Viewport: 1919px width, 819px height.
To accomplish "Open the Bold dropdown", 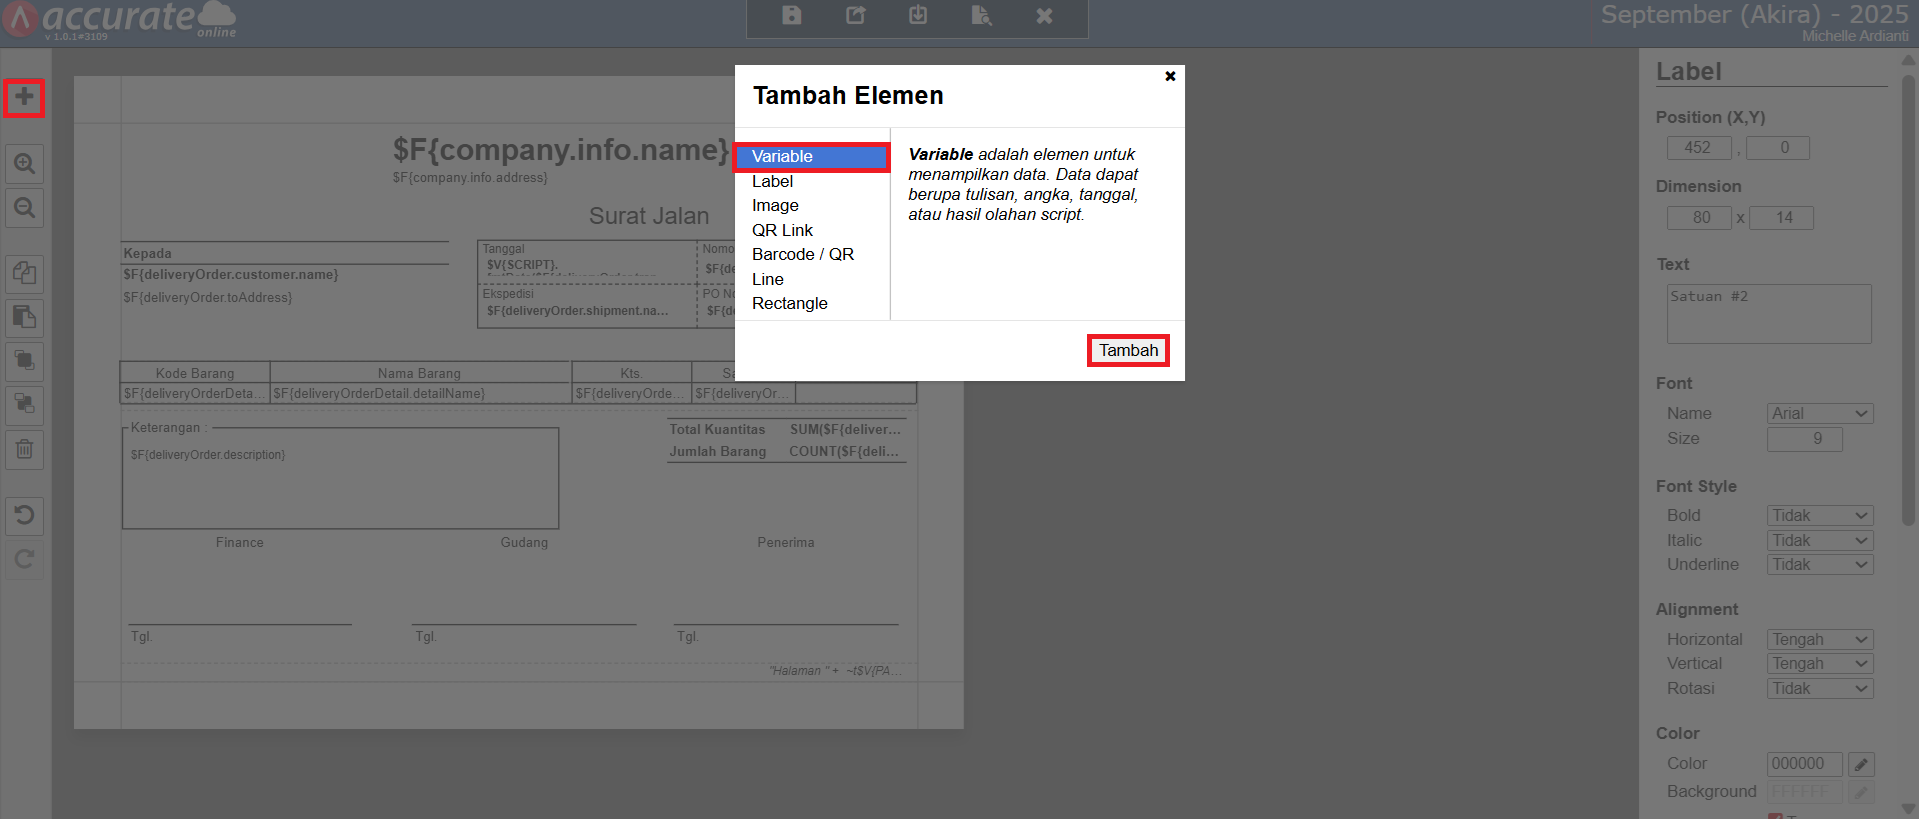I will pos(1819,516).
